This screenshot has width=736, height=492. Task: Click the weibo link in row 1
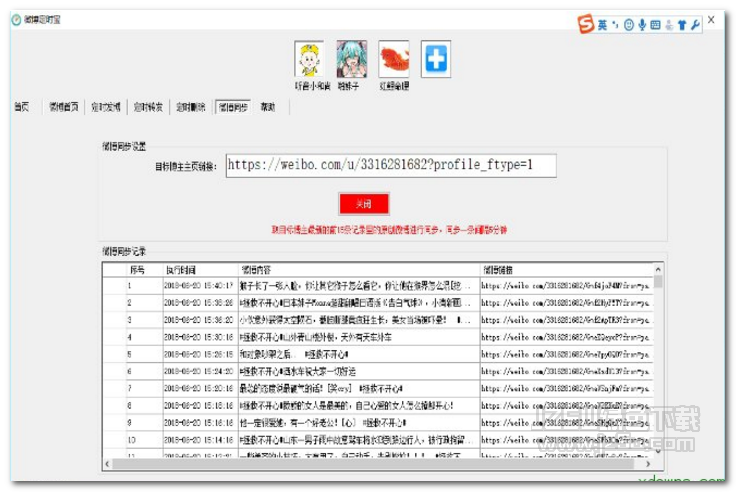coord(565,285)
